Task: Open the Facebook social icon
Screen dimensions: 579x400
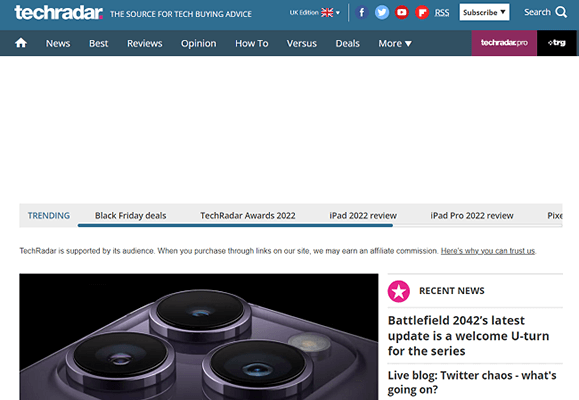Action: 362,13
